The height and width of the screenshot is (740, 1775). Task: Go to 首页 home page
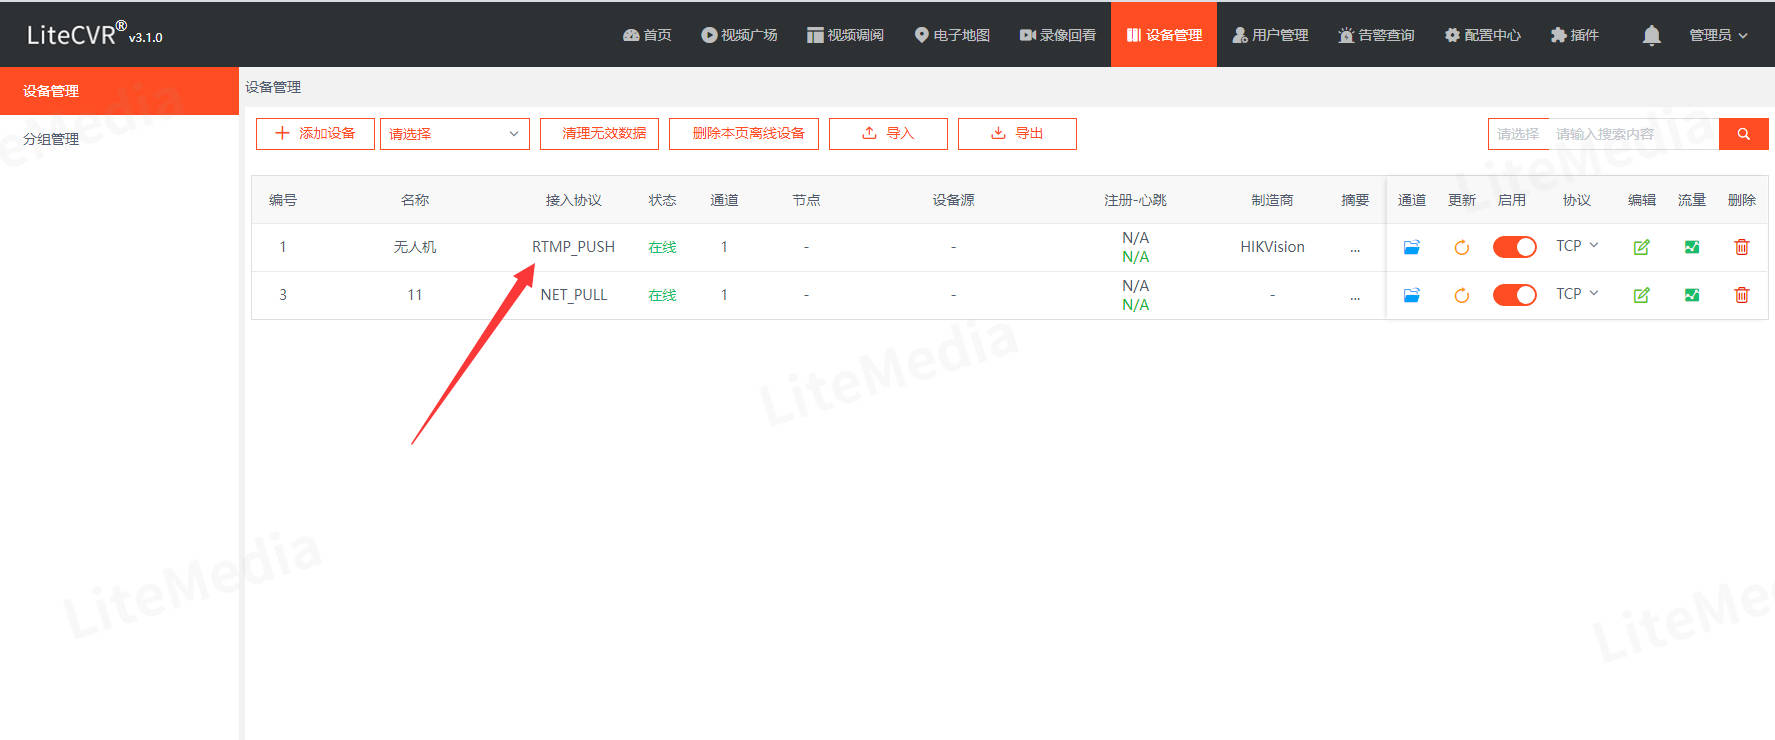tap(647, 35)
